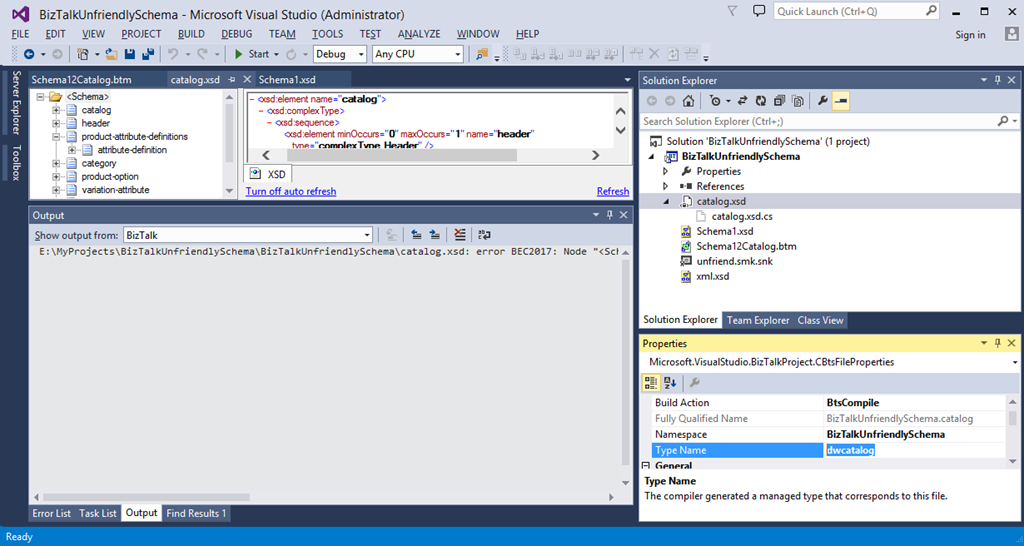Expand the catalog node in schema tree
Screen dimensions: 1024x546
[56, 110]
